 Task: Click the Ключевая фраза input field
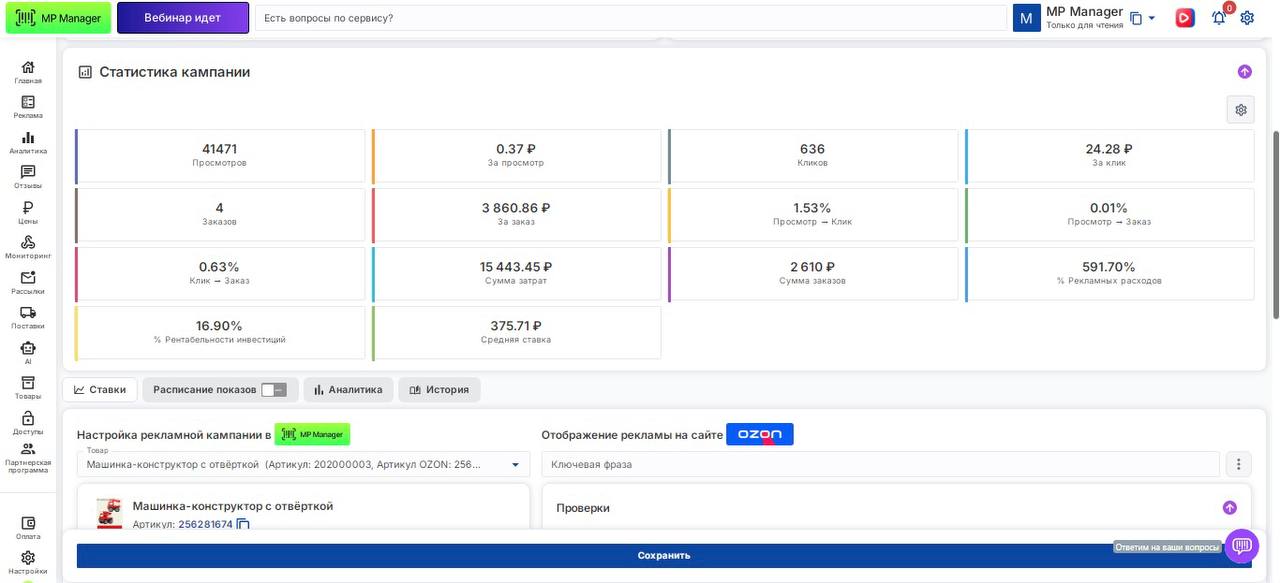[880, 464]
